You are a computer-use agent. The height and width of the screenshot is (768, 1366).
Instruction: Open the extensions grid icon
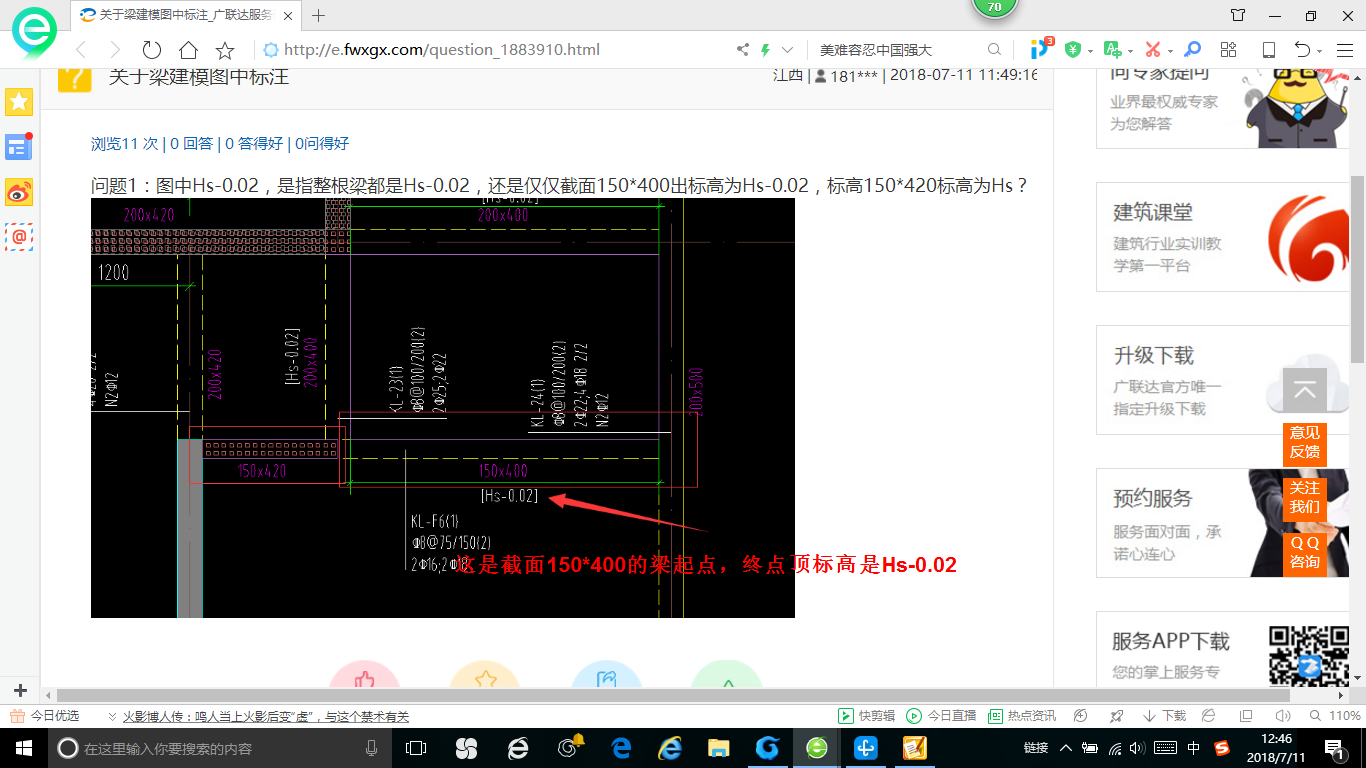(x=1229, y=50)
